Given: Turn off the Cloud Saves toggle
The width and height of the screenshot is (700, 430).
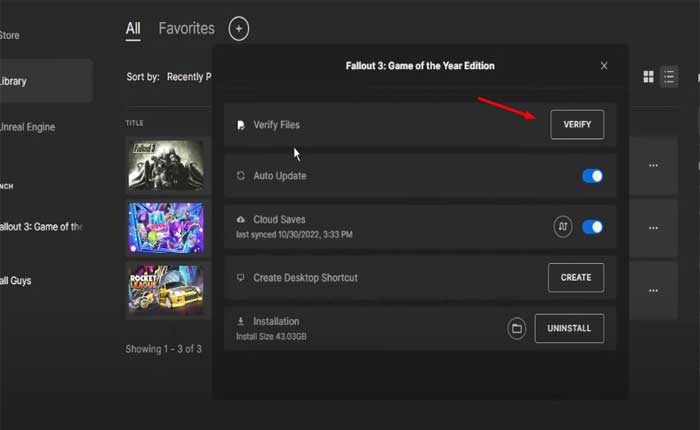Looking at the screenshot, I should 592,227.
